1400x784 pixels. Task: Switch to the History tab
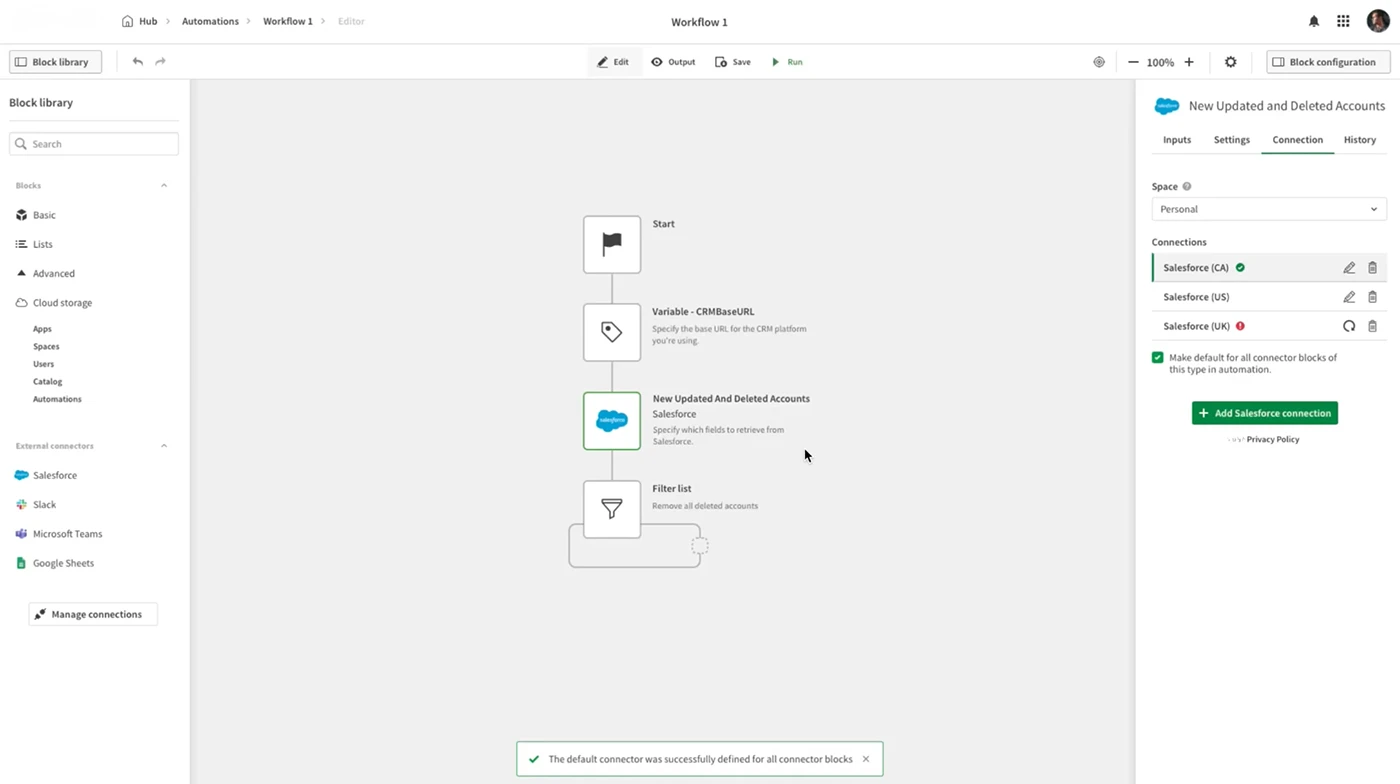(x=1360, y=140)
